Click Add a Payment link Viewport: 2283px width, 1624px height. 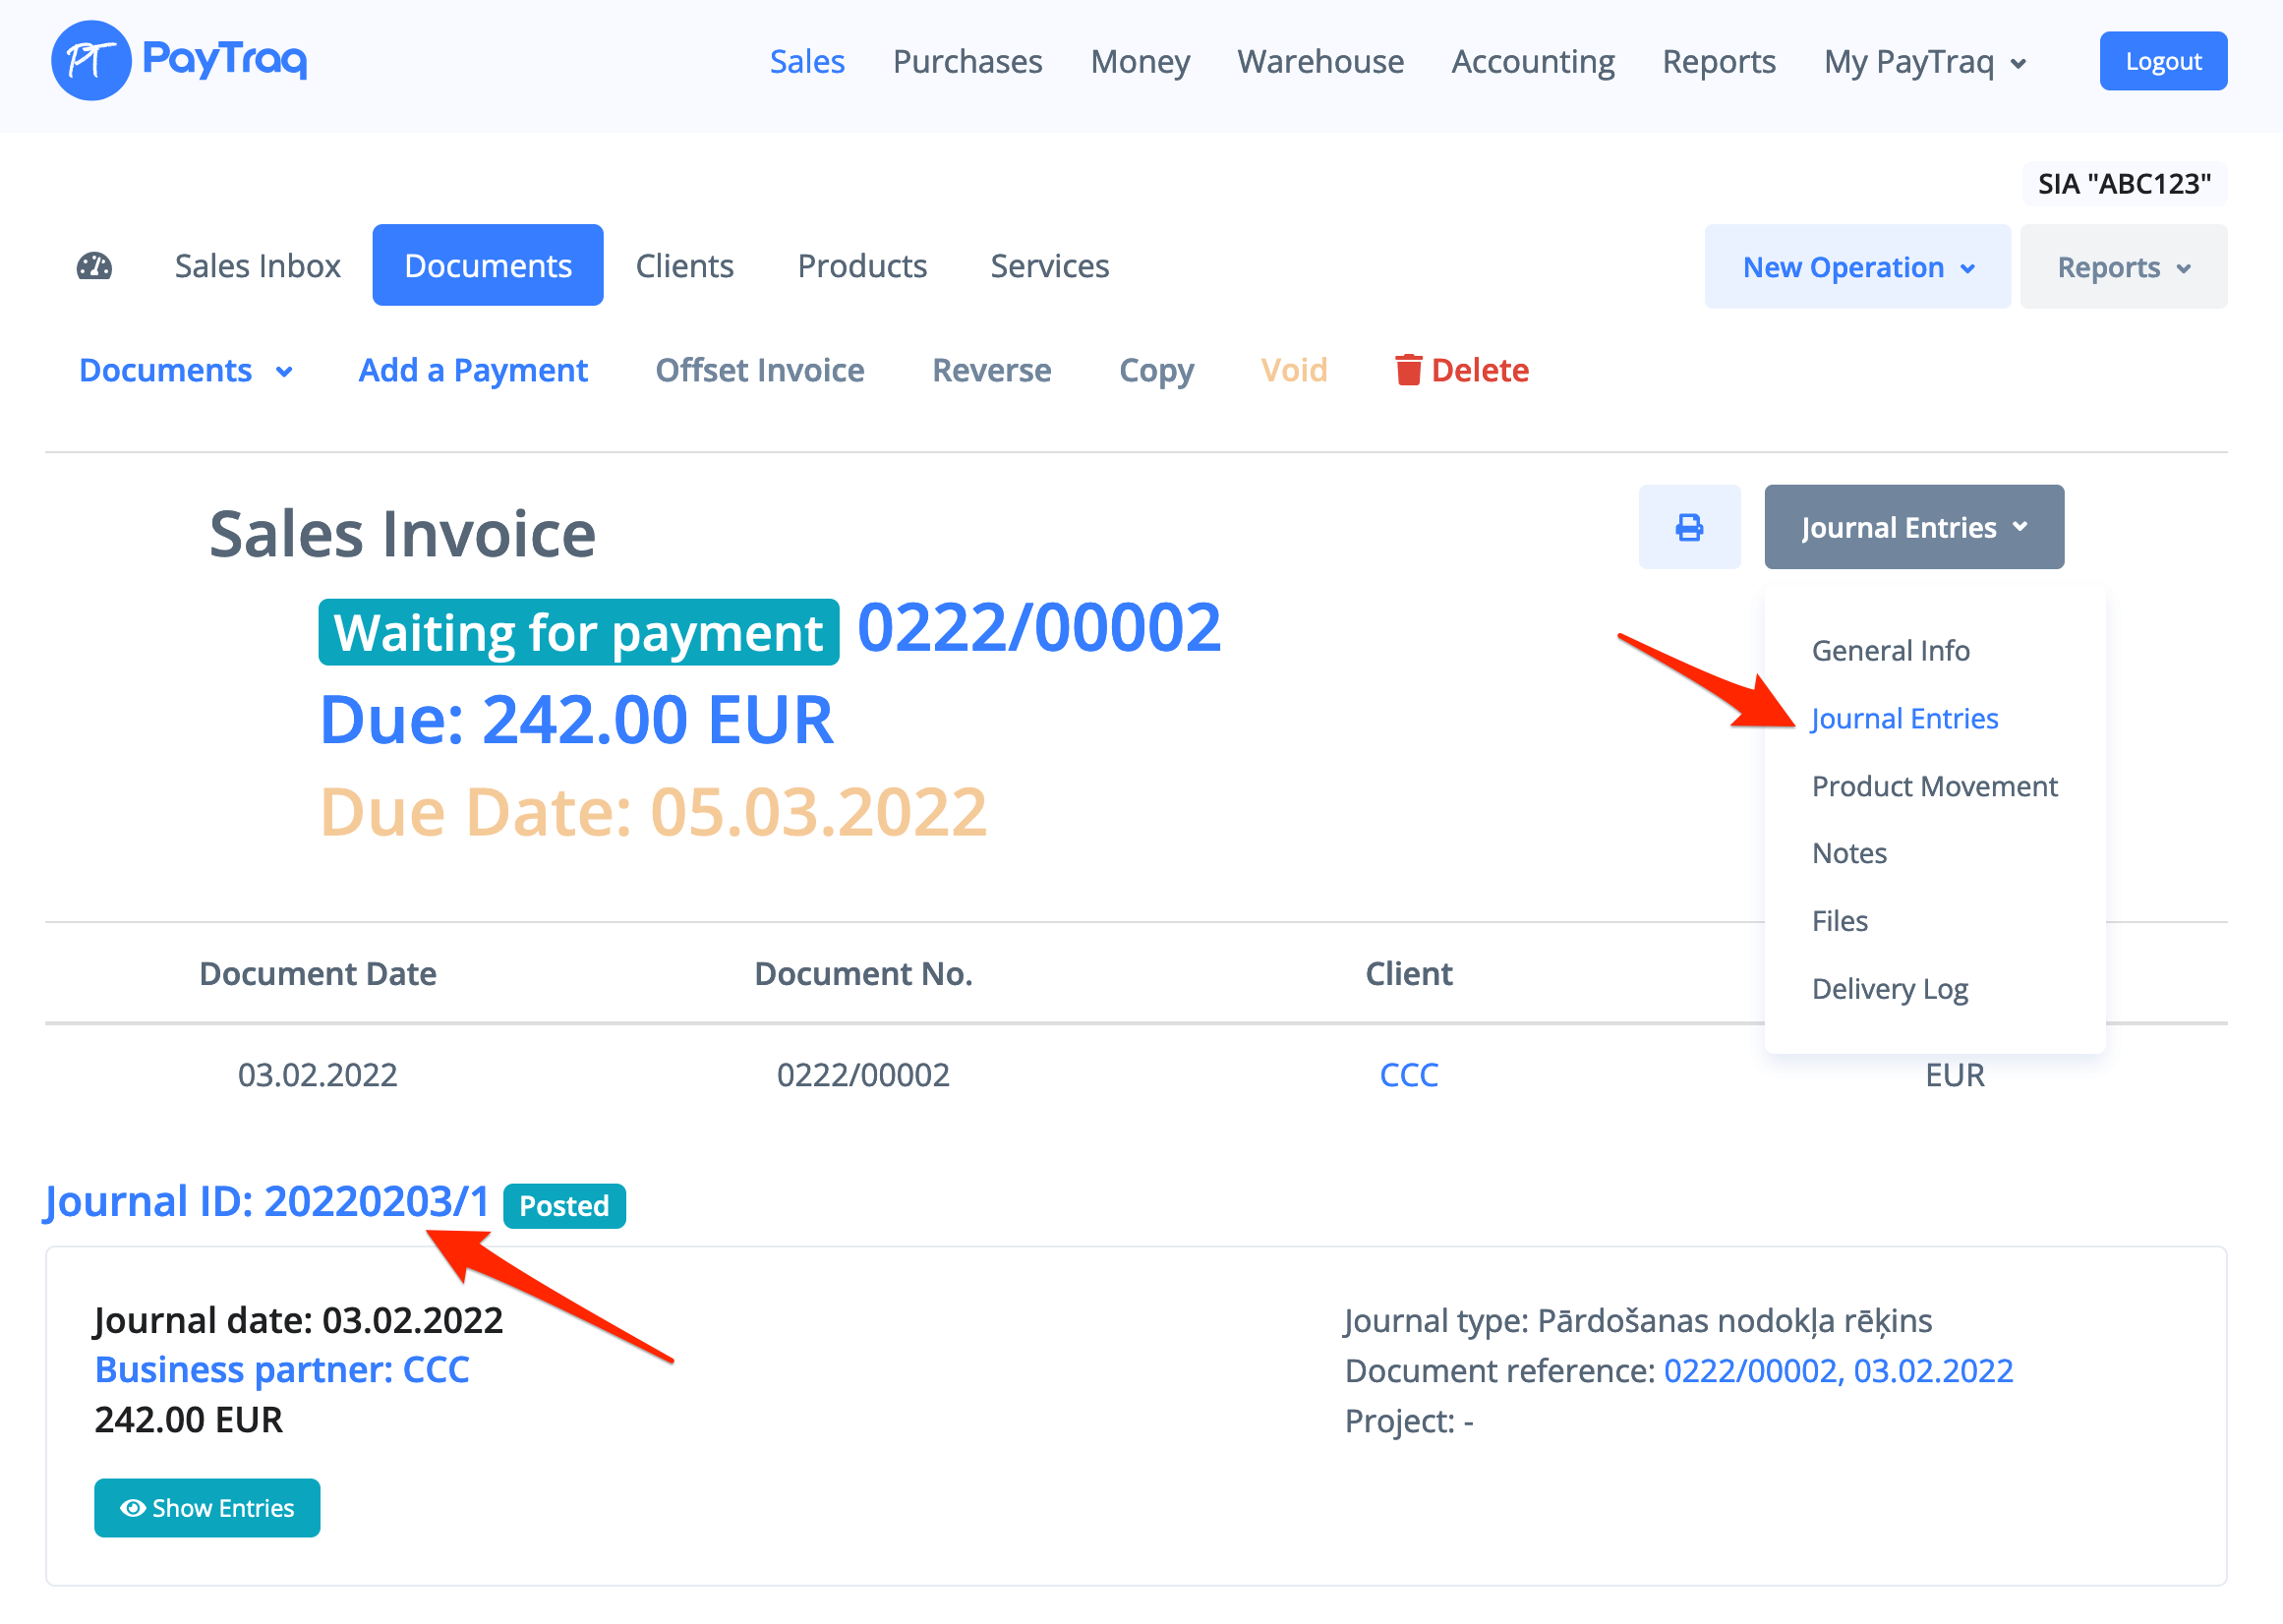click(x=472, y=370)
